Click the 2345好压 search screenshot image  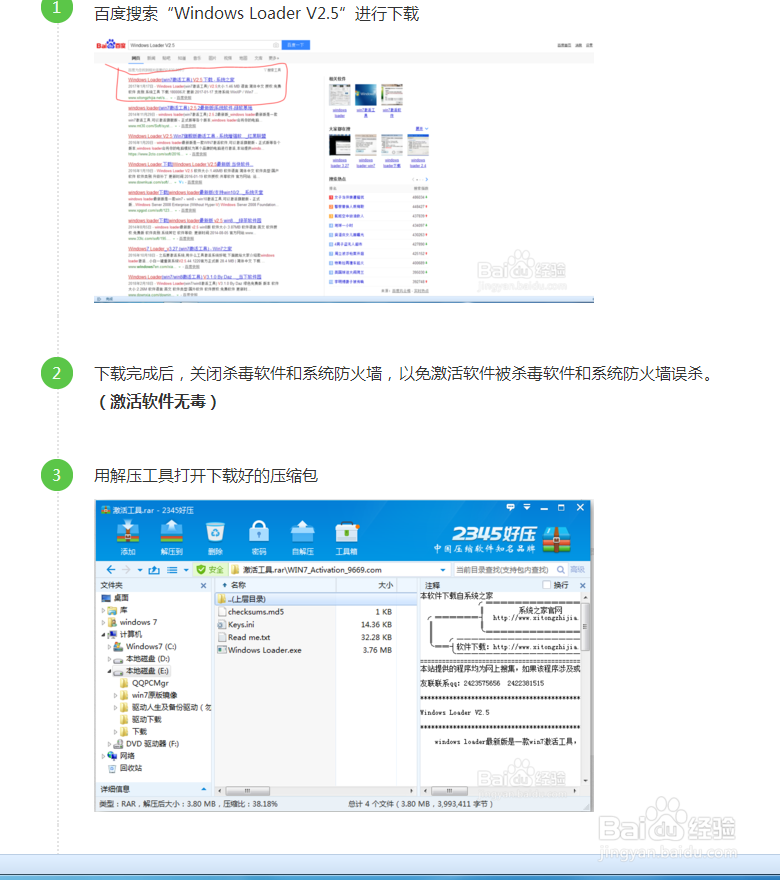pos(344,656)
